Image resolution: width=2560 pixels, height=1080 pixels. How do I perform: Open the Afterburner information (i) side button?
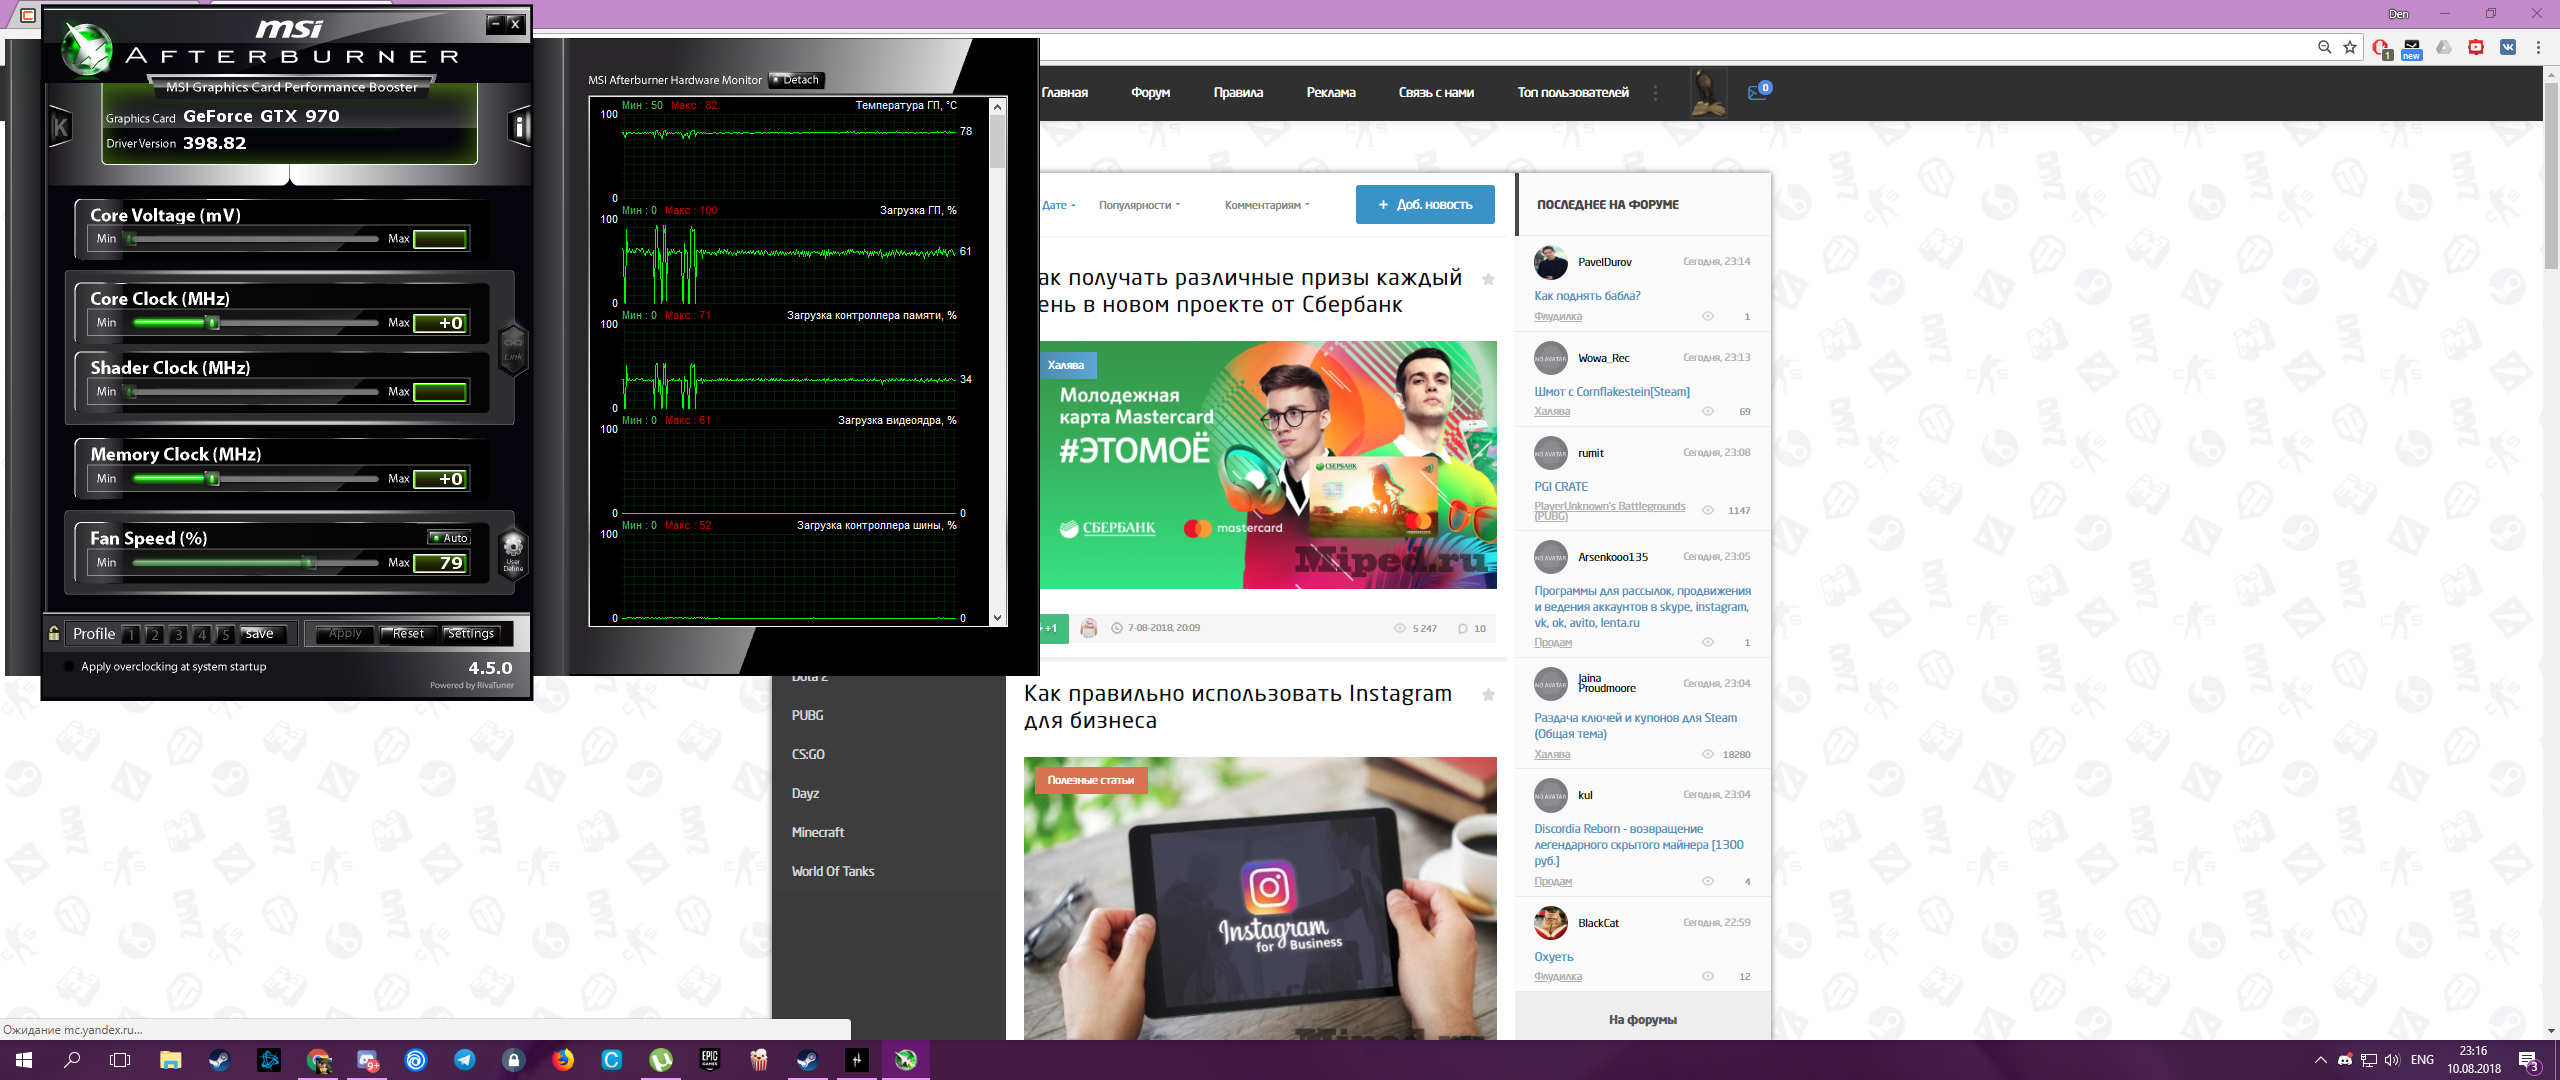pos(519,126)
